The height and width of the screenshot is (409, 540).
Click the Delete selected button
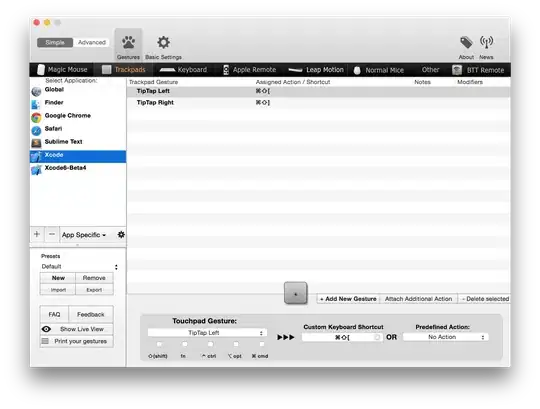485,299
